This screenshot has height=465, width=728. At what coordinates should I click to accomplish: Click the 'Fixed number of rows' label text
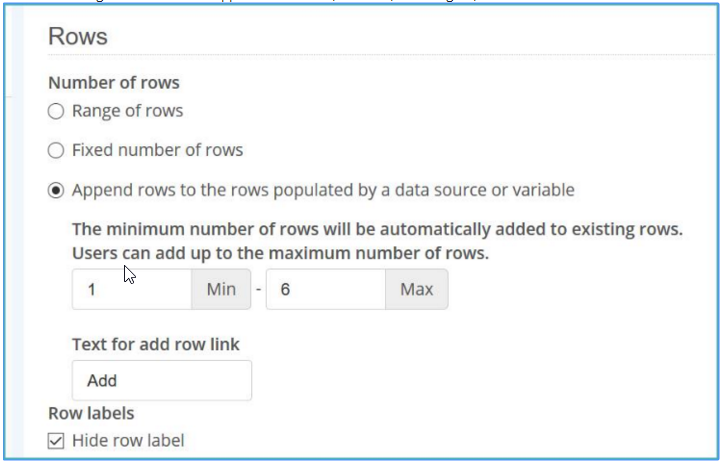[x=157, y=150]
